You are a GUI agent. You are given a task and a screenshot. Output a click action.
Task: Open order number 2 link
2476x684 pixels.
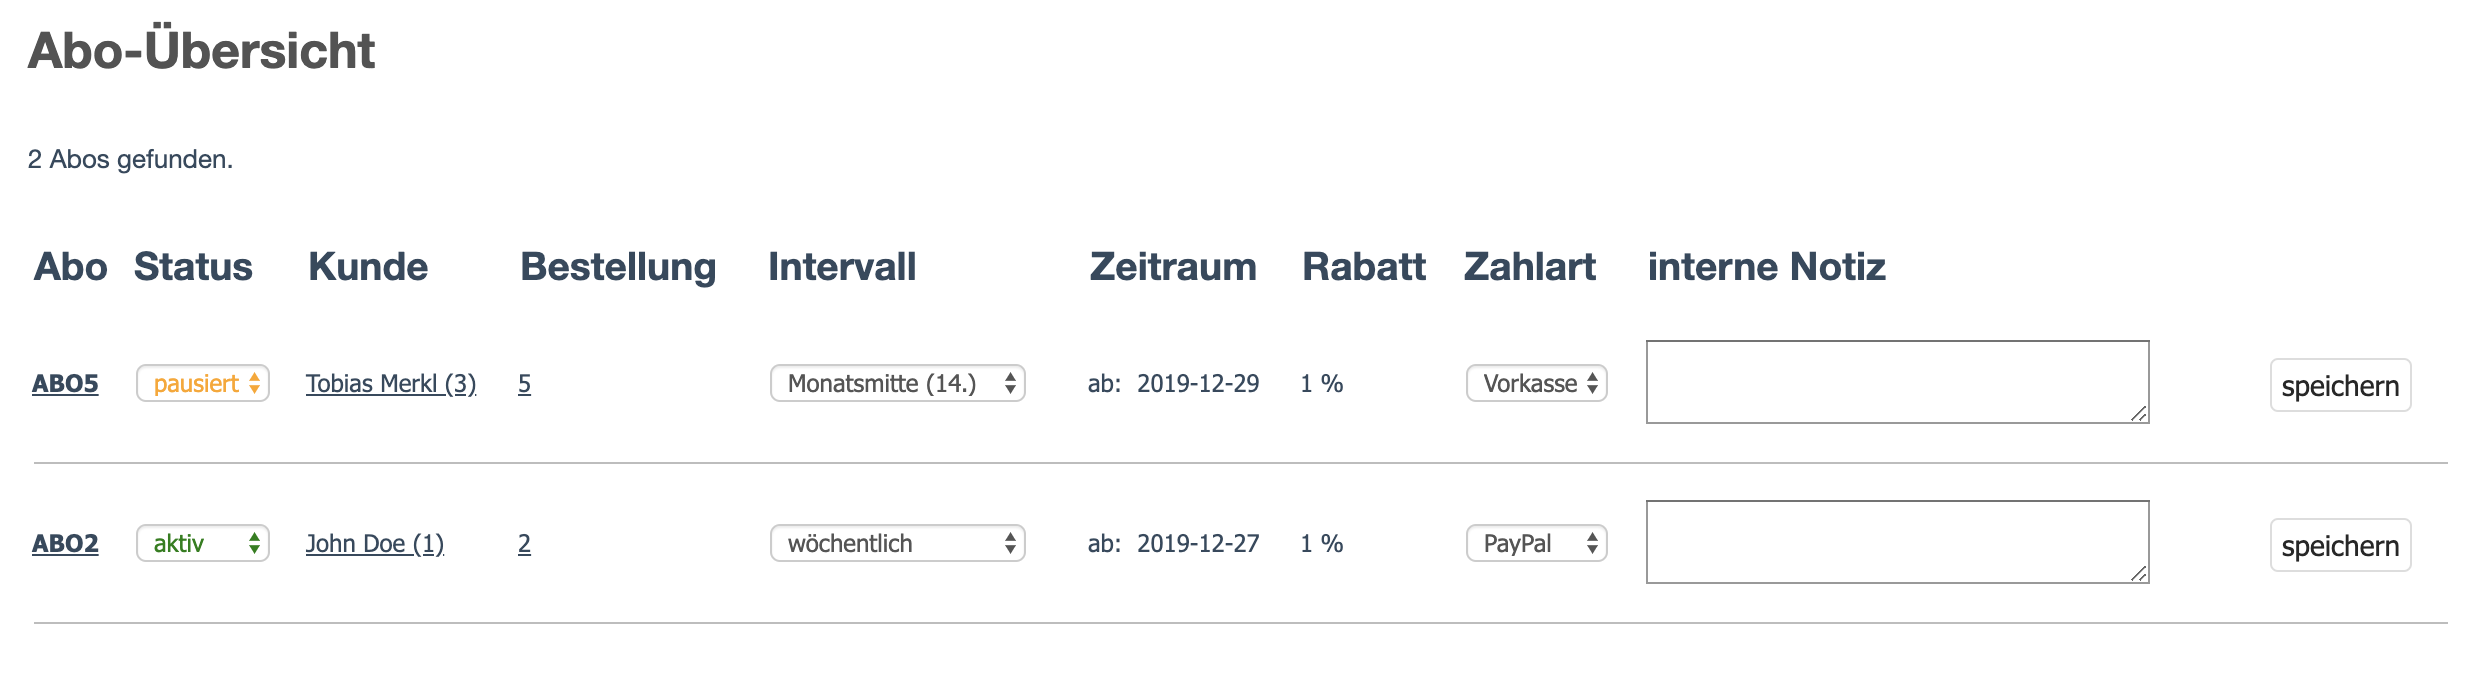tap(524, 544)
